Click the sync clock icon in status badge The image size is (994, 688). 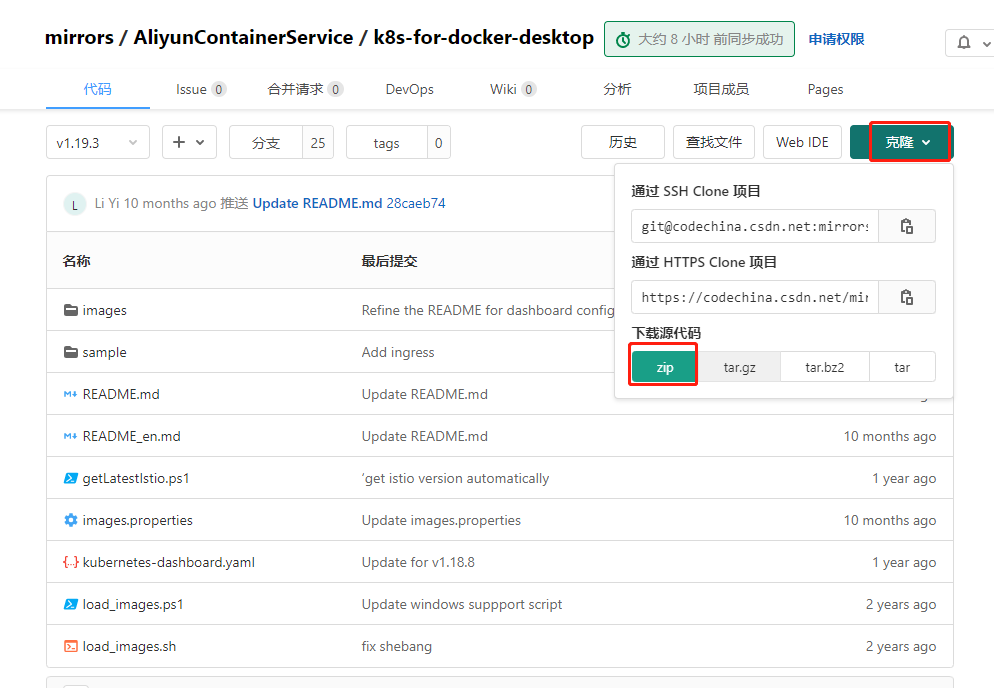[x=623, y=40]
